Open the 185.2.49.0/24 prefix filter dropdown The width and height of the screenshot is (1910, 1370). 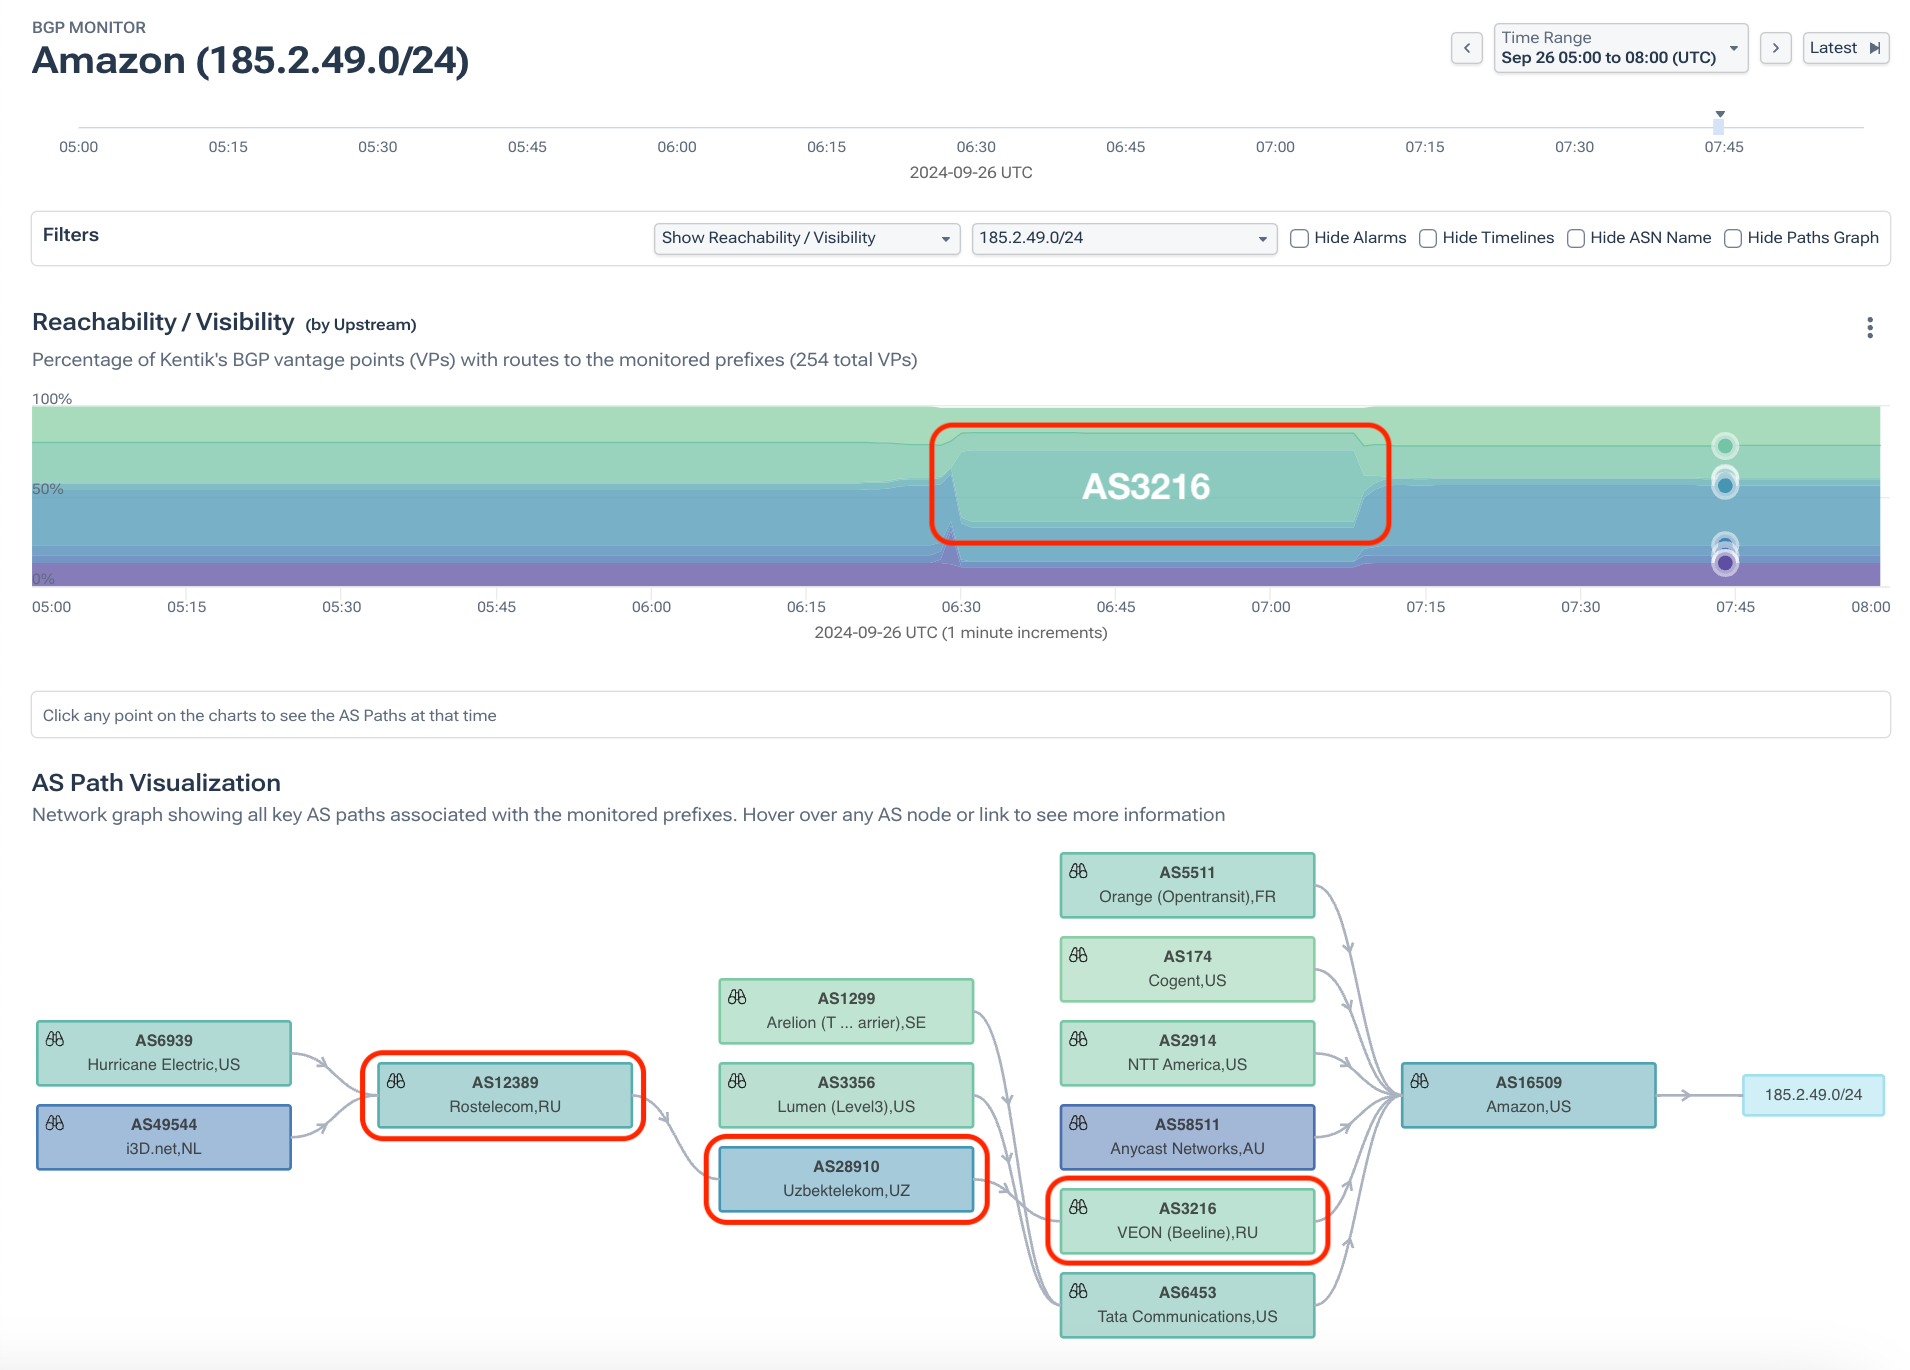tap(1124, 238)
